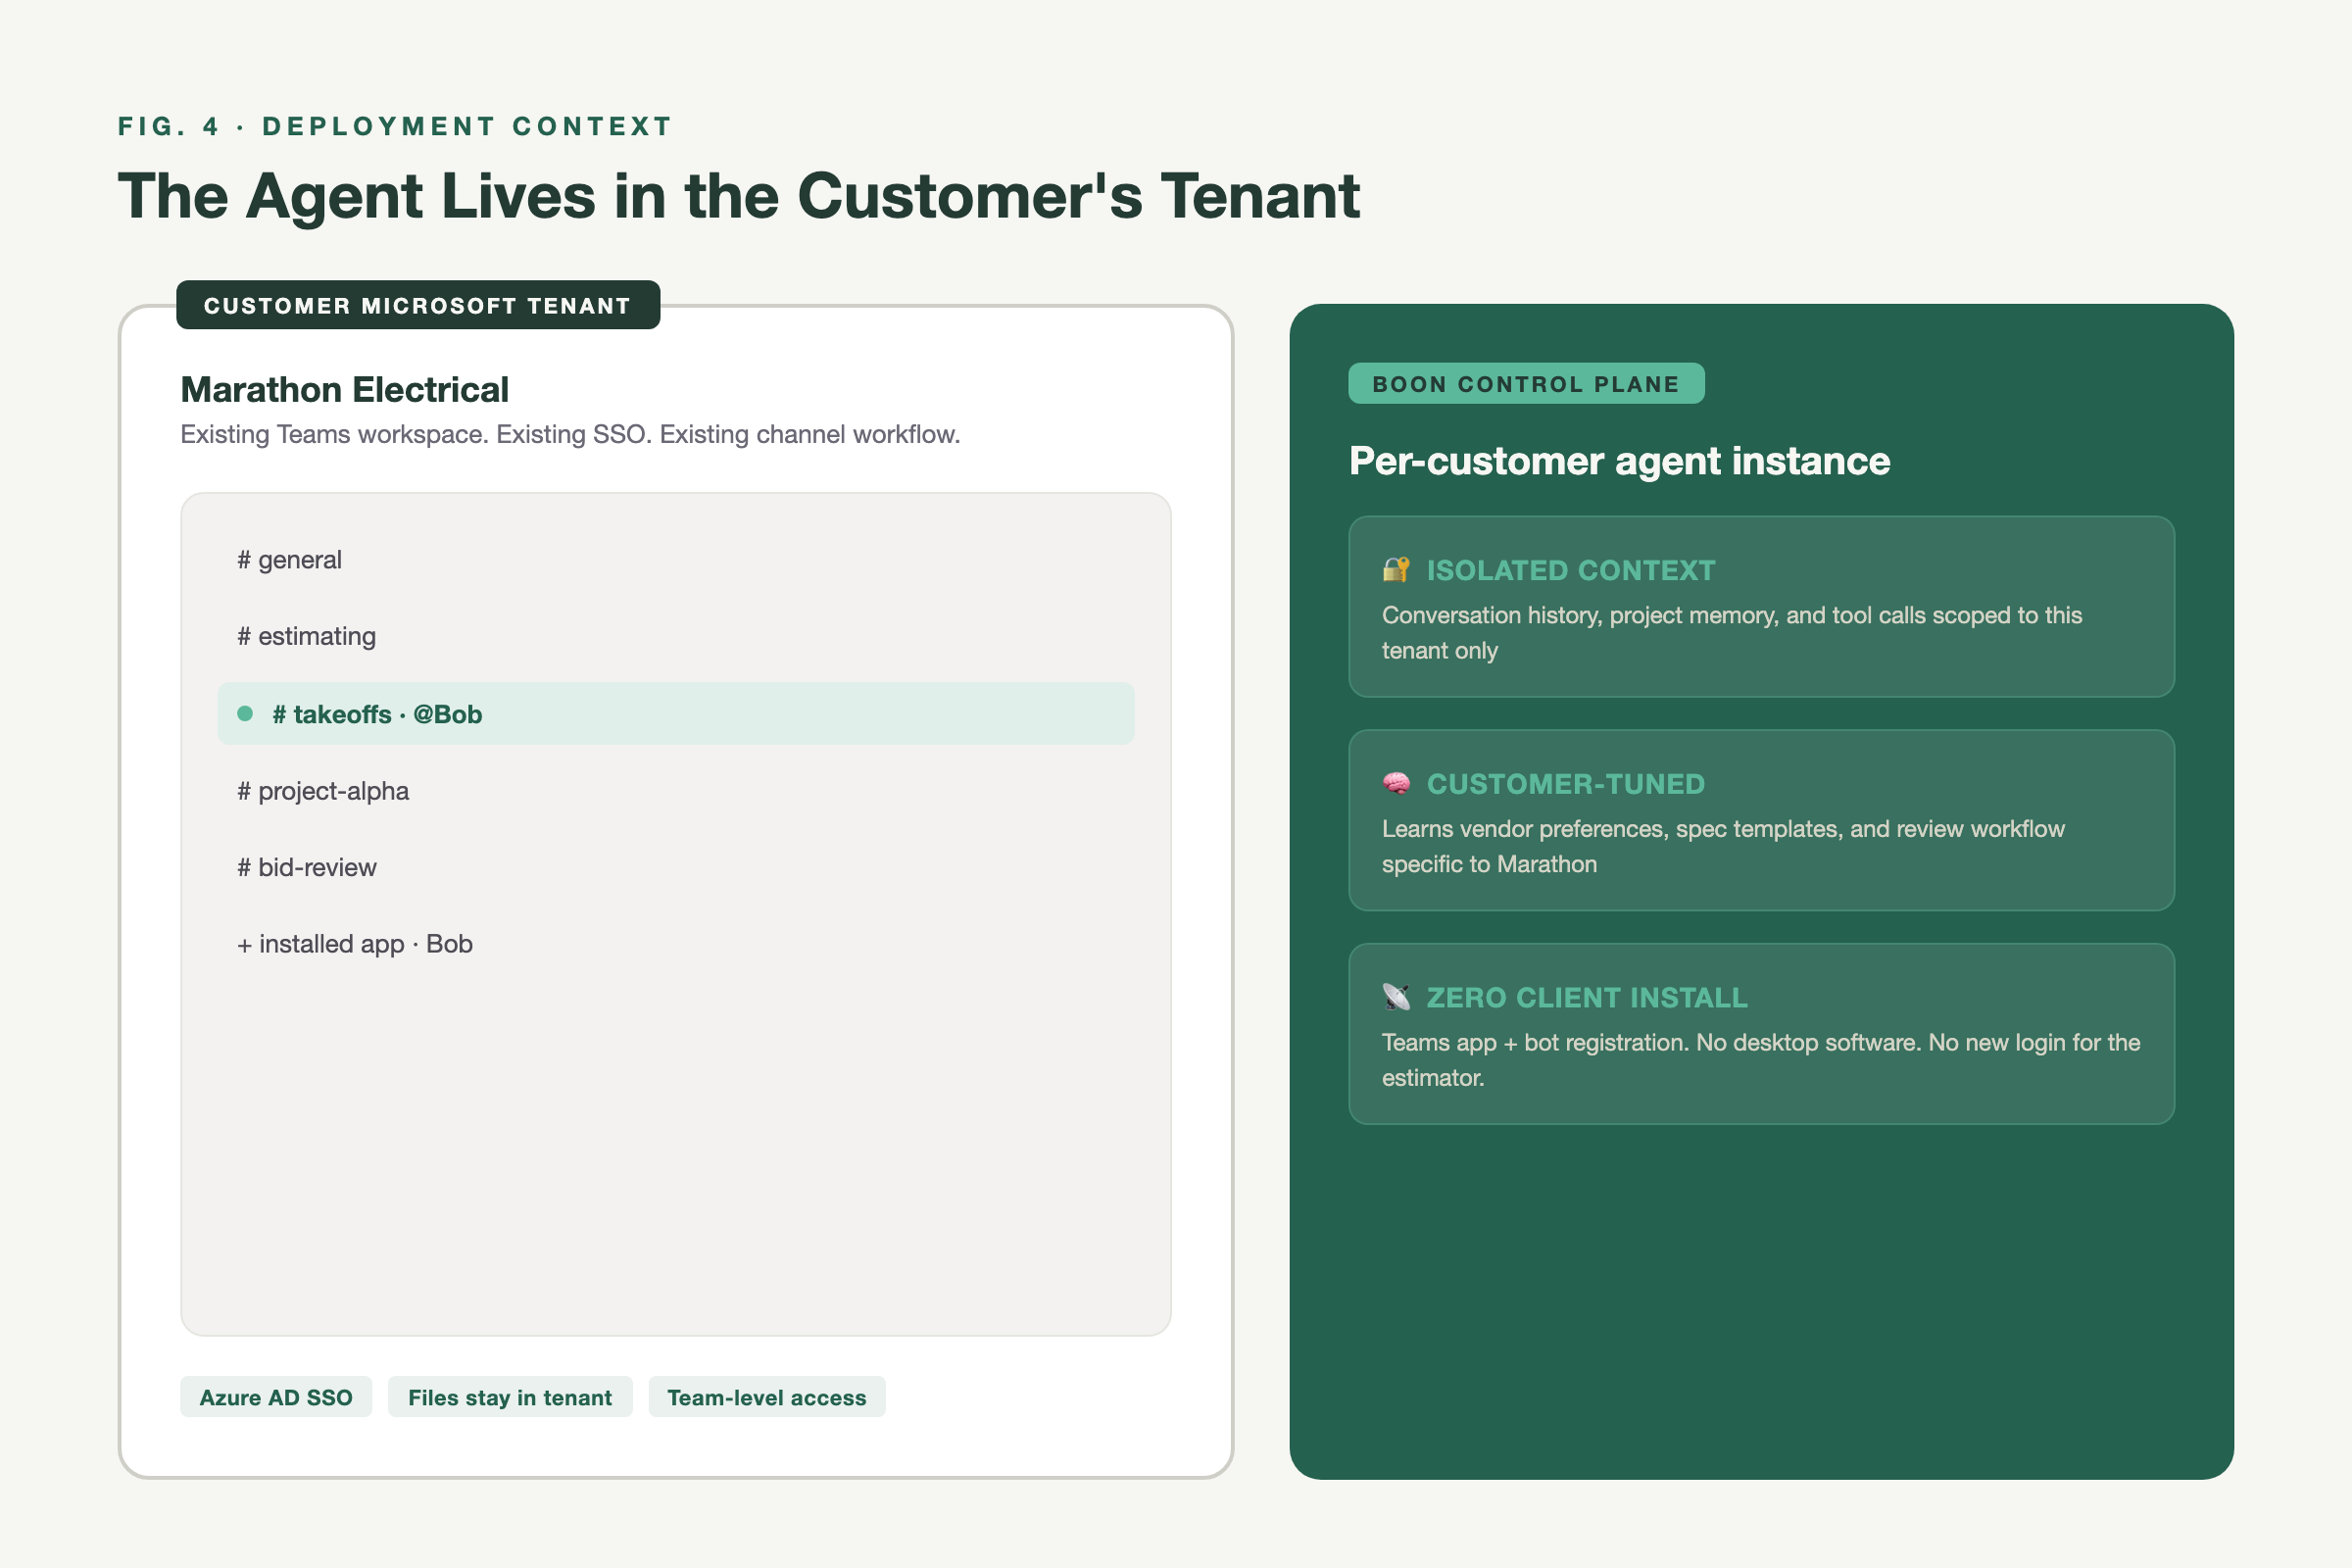Click the satellite icon on Zero Client Install card
2352x1568 pixels.
pyautogui.click(x=1396, y=997)
